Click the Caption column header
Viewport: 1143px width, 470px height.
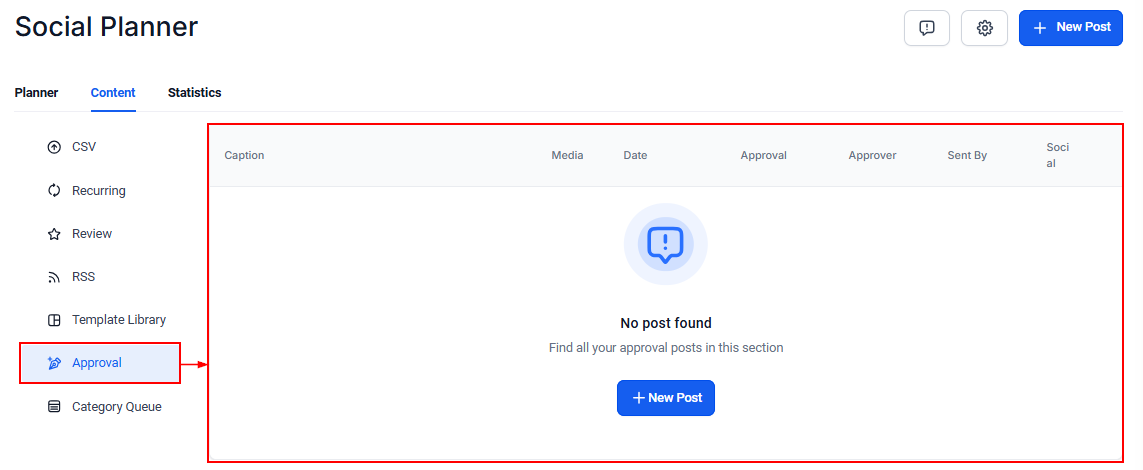click(x=244, y=155)
